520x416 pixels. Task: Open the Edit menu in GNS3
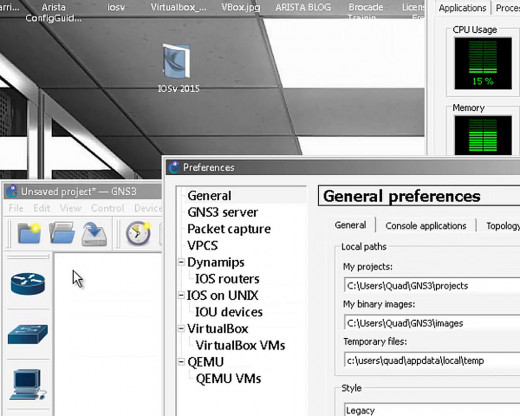[x=42, y=208]
